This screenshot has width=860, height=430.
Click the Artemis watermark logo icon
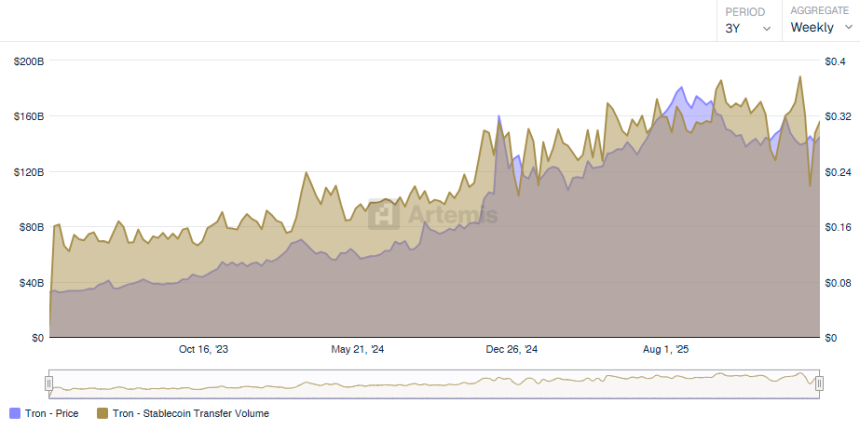tap(383, 214)
